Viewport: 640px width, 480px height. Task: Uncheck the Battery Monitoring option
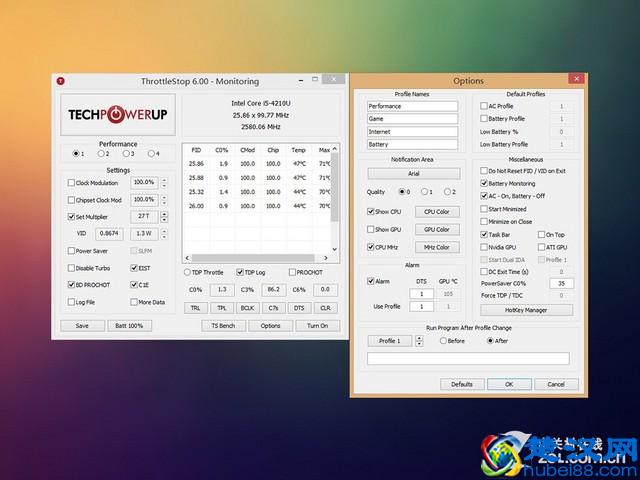click(483, 184)
